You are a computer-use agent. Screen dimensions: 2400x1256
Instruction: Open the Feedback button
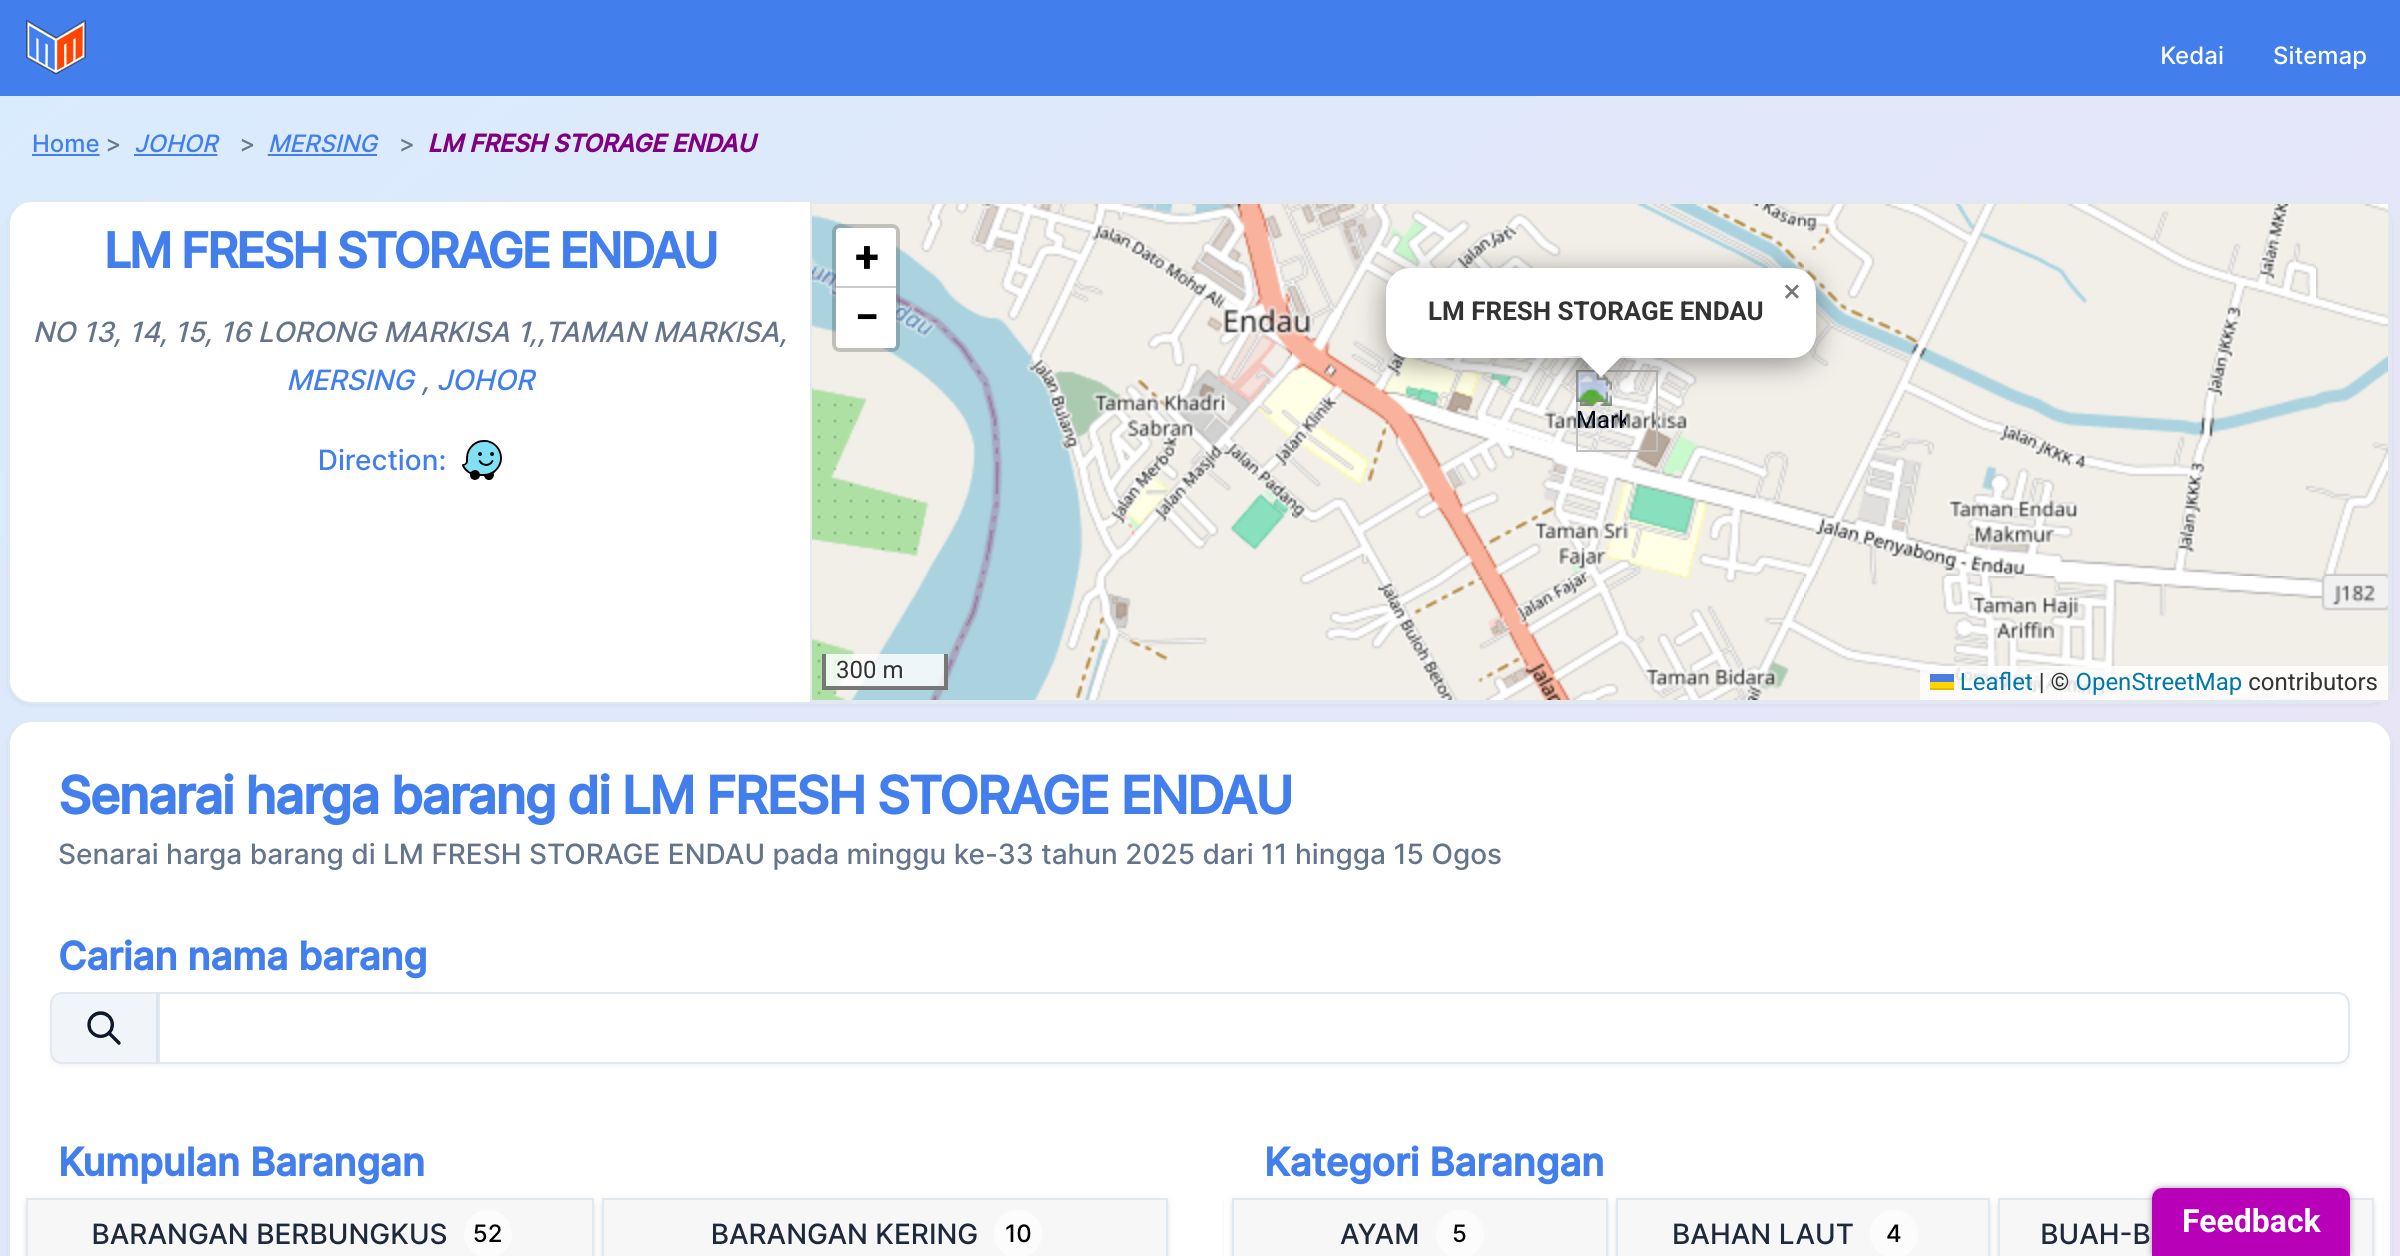[x=2250, y=1220]
